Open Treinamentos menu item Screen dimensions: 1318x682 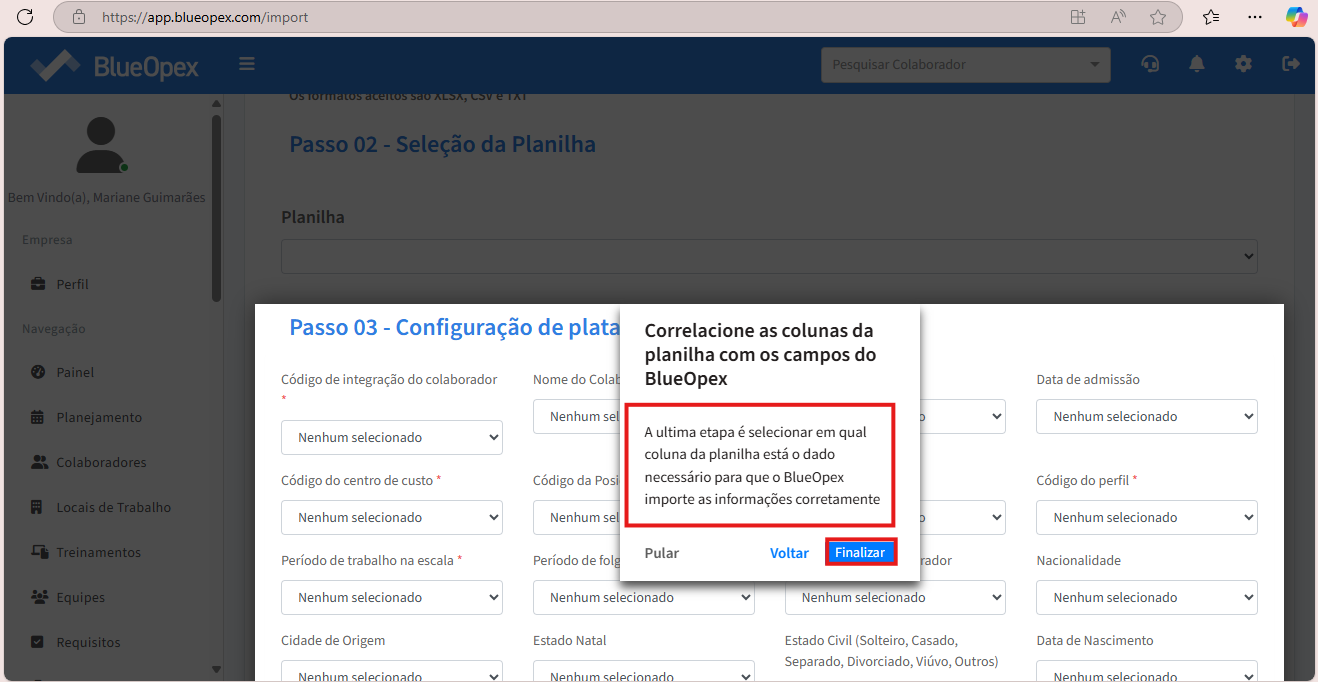[98, 552]
